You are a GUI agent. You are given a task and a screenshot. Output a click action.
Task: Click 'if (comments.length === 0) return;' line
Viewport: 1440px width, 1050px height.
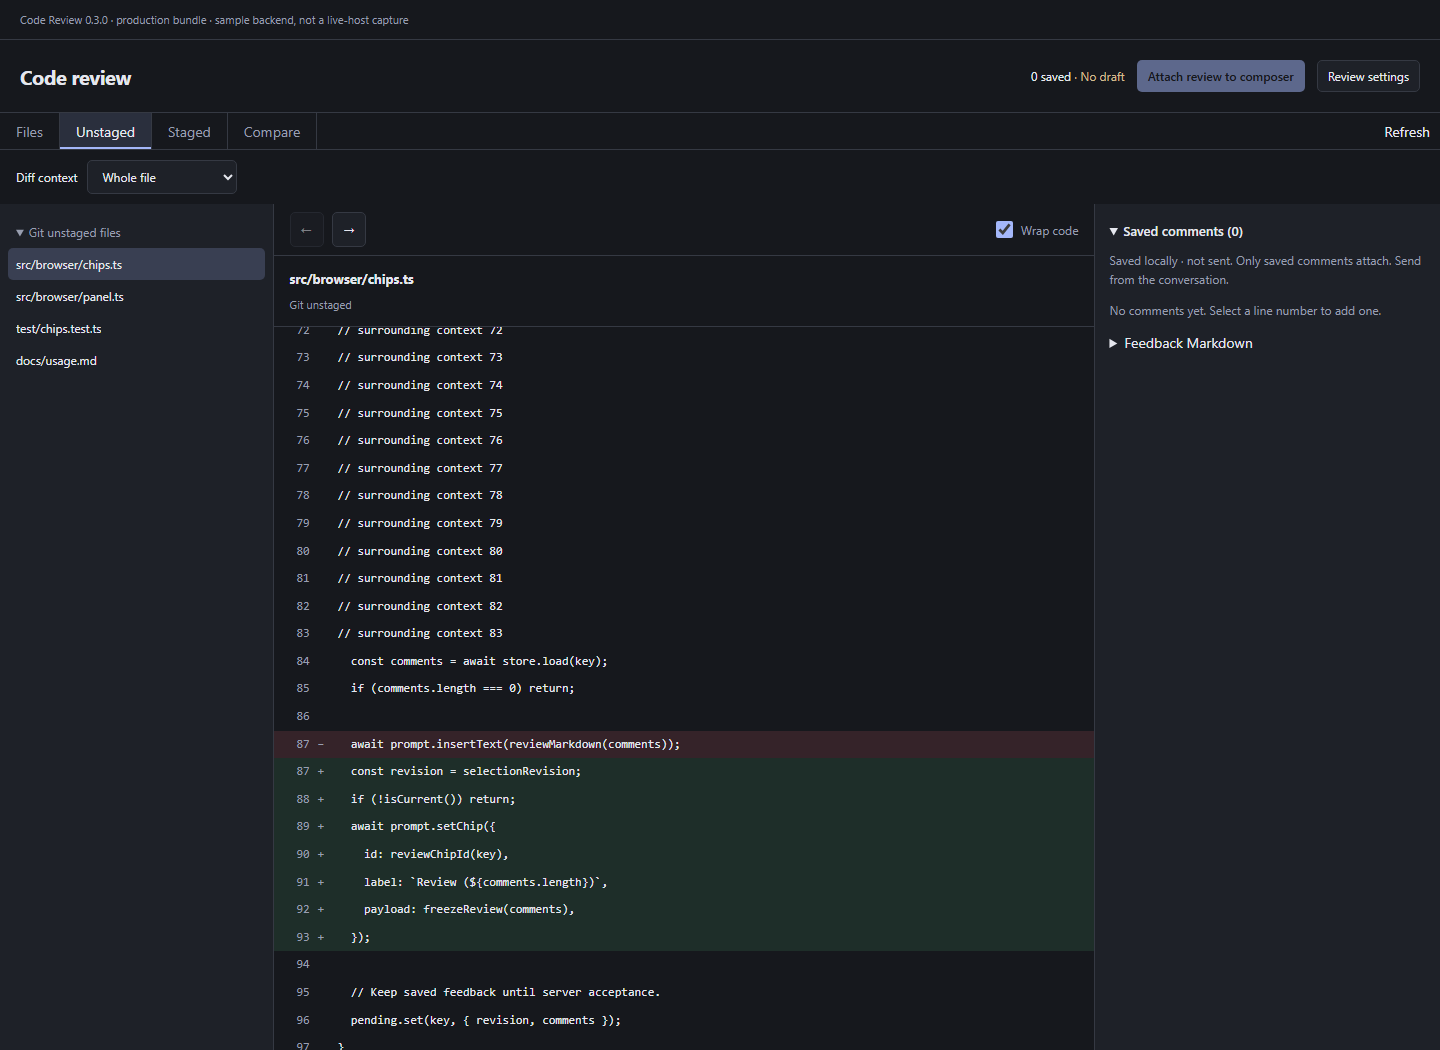point(462,688)
